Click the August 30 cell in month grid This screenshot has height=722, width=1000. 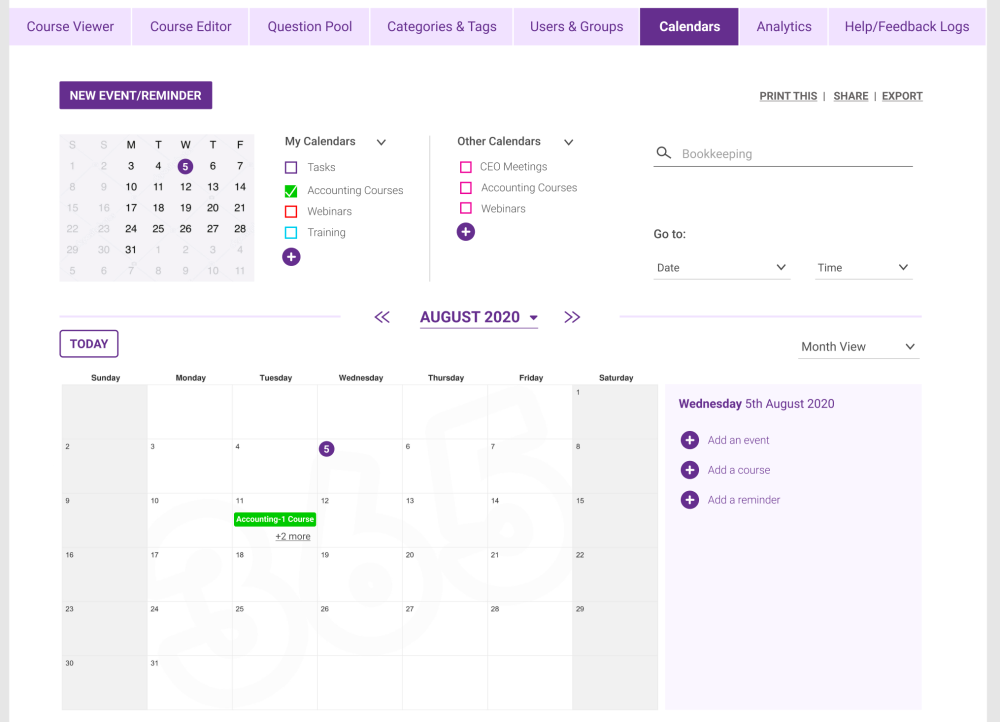[x=105, y=683]
